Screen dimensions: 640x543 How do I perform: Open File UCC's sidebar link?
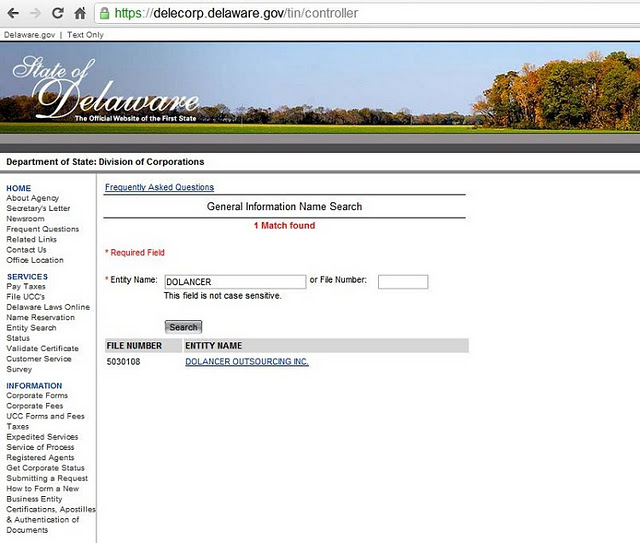[26, 297]
